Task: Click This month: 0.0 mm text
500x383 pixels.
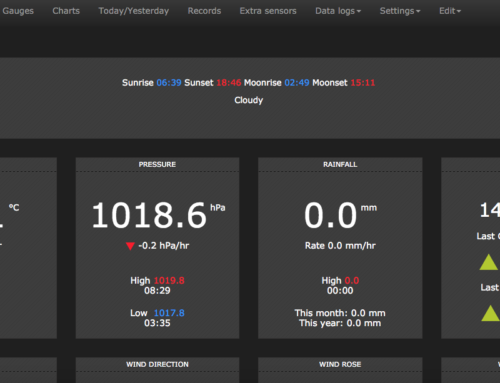Action: [x=340, y=313]
